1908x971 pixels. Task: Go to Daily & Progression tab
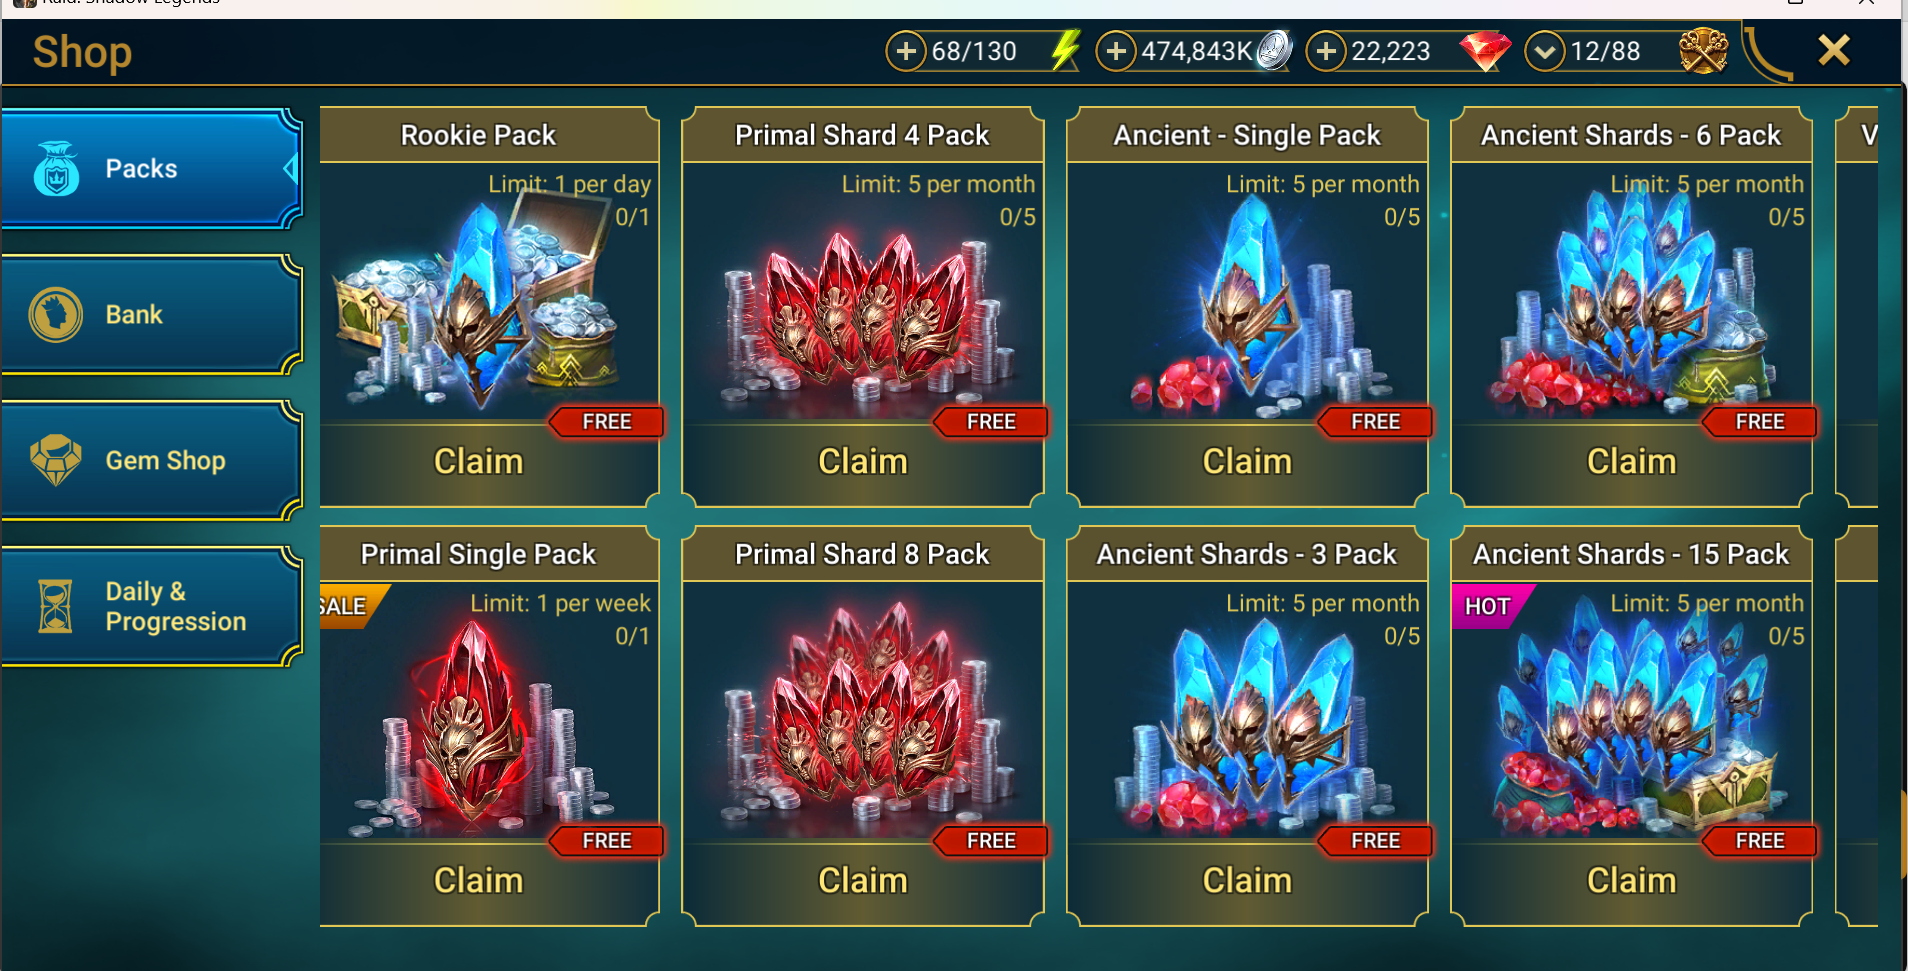point(151,606)
